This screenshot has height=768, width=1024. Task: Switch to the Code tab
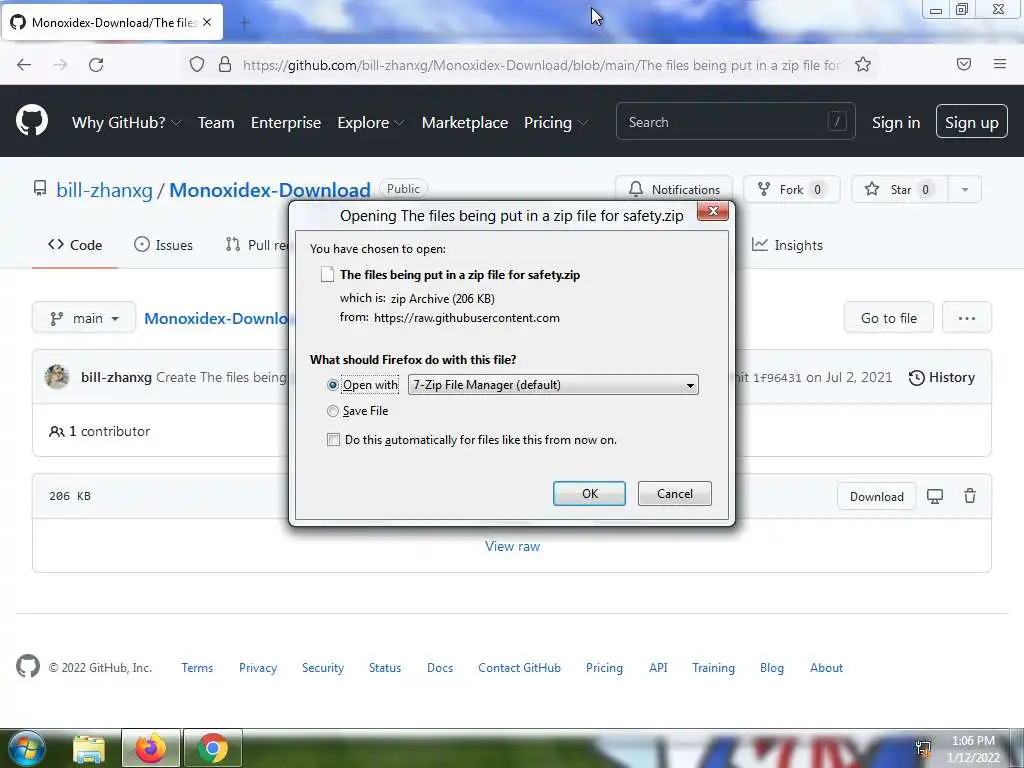75,245
